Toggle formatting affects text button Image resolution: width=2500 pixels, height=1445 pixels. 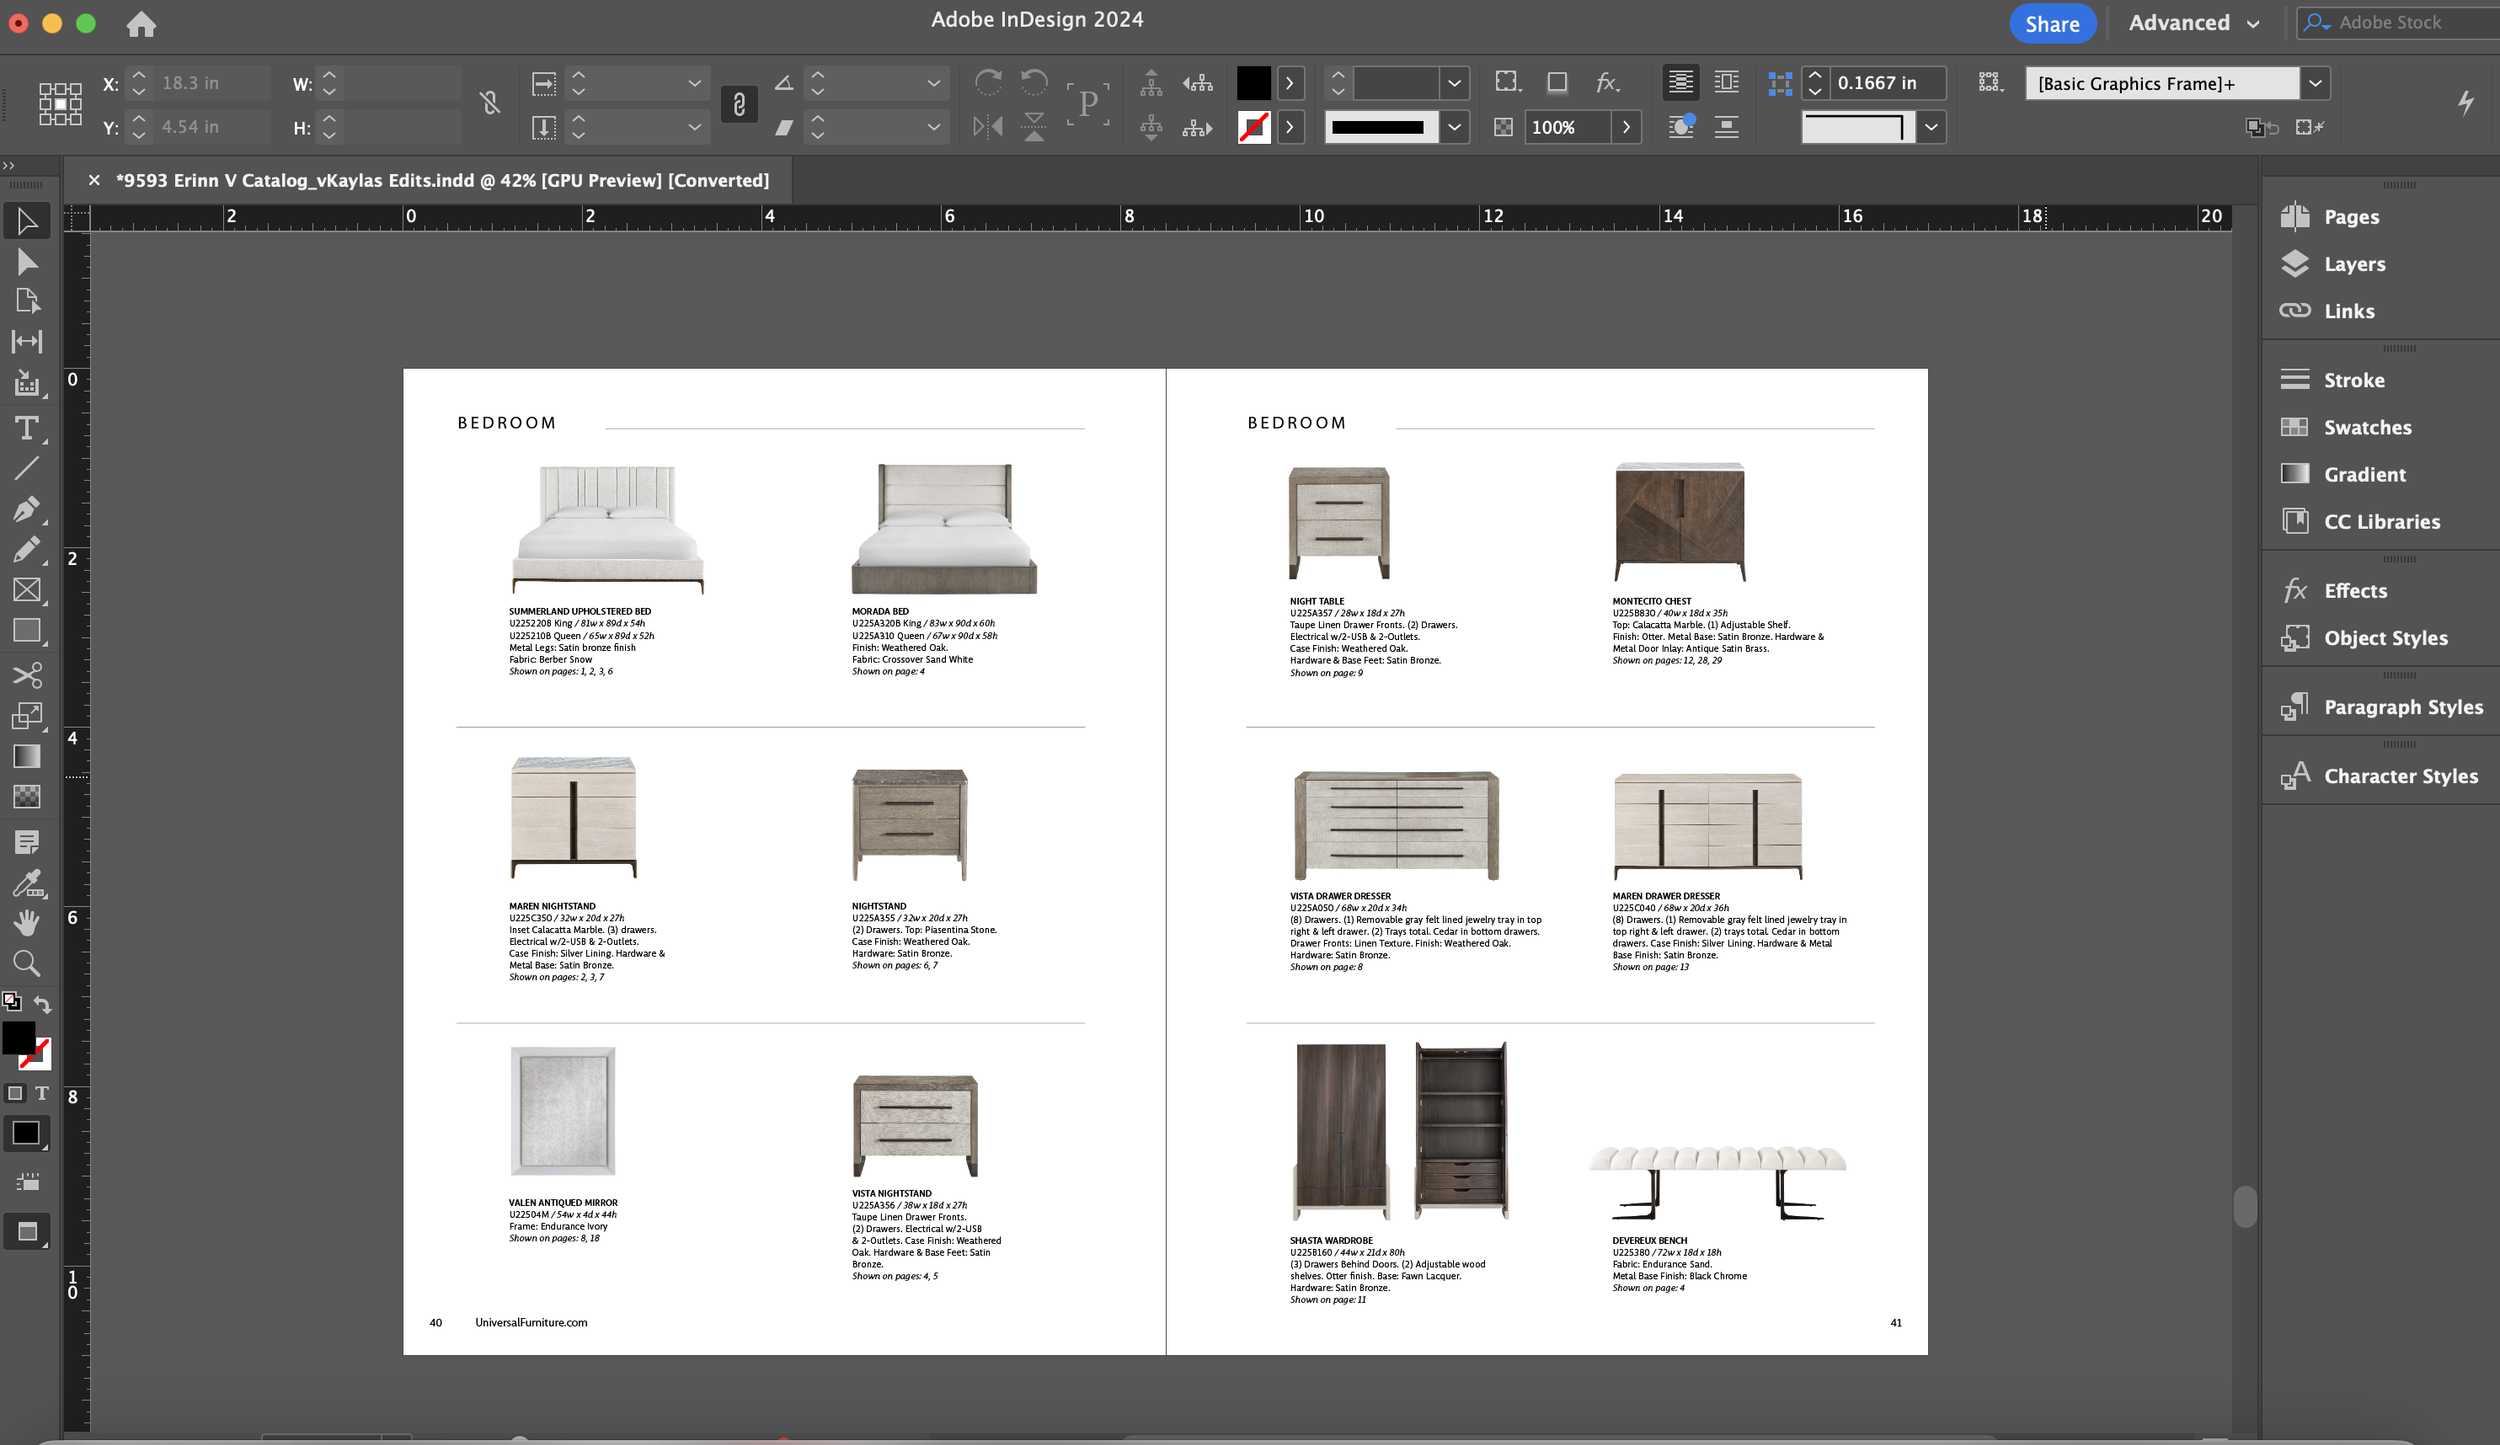point(42,1093)
